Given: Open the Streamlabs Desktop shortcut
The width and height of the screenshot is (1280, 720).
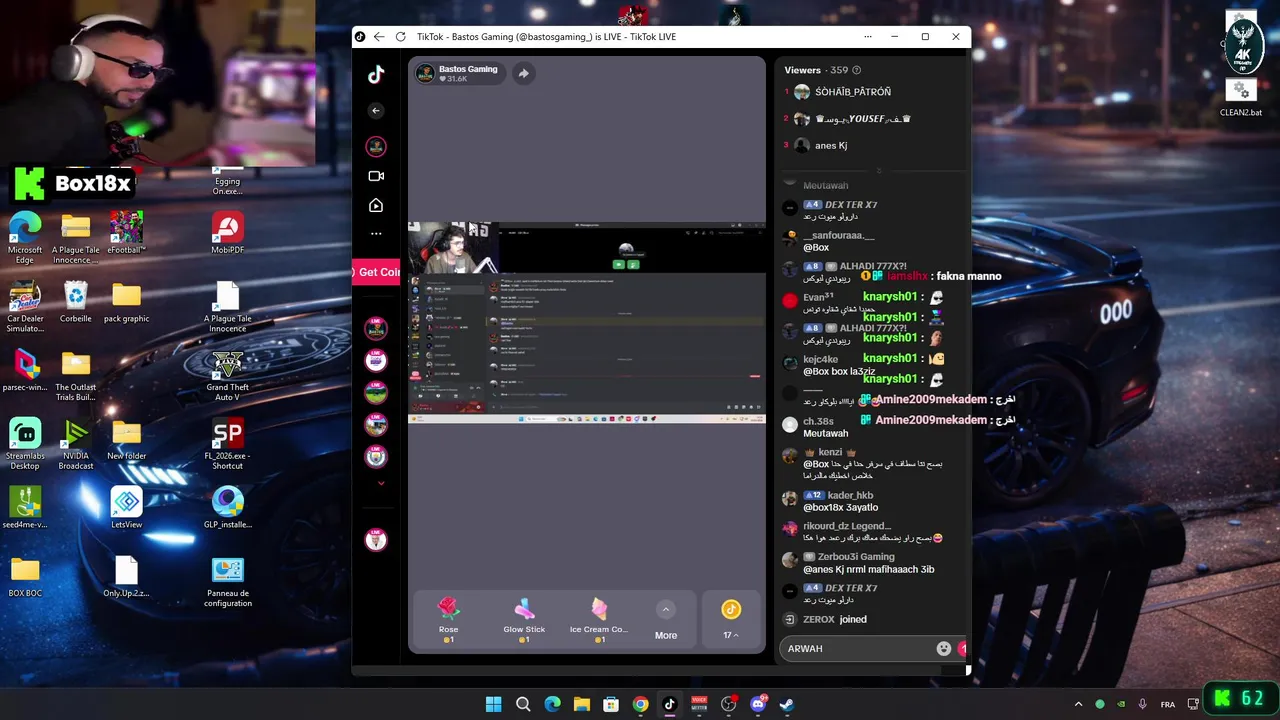Looking at the screenshot, I should point(25,444).
